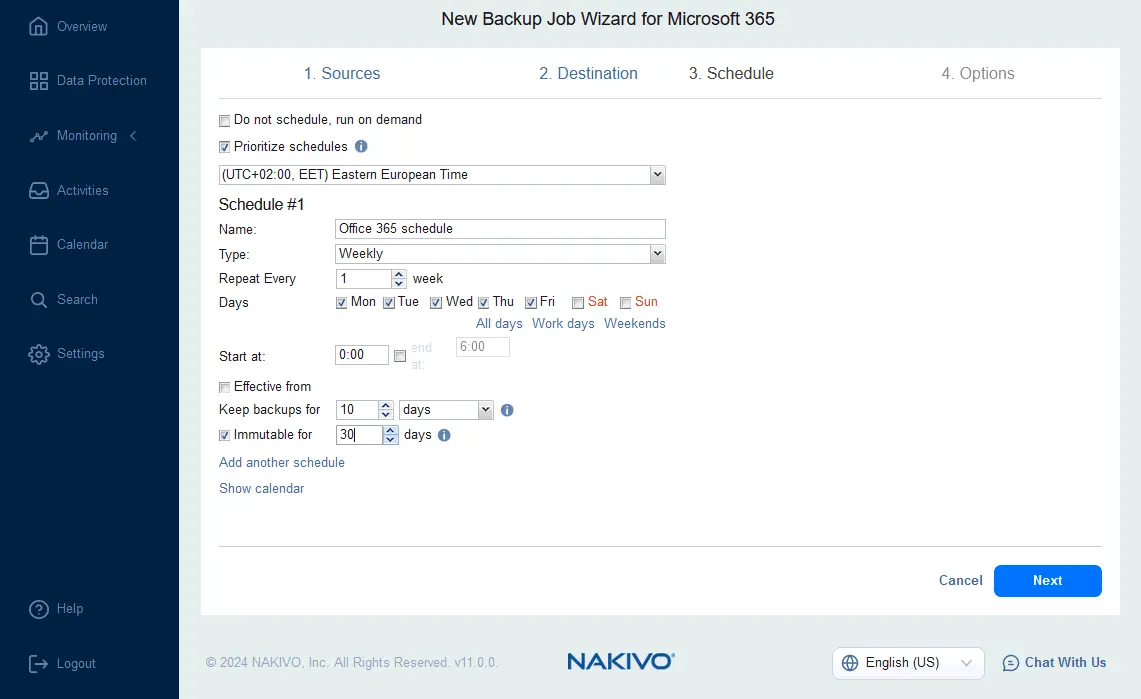Uncheck the Wed day checkbox
Screen dimensions: 1141x699
pyautogui.click(x=436, y=303)
